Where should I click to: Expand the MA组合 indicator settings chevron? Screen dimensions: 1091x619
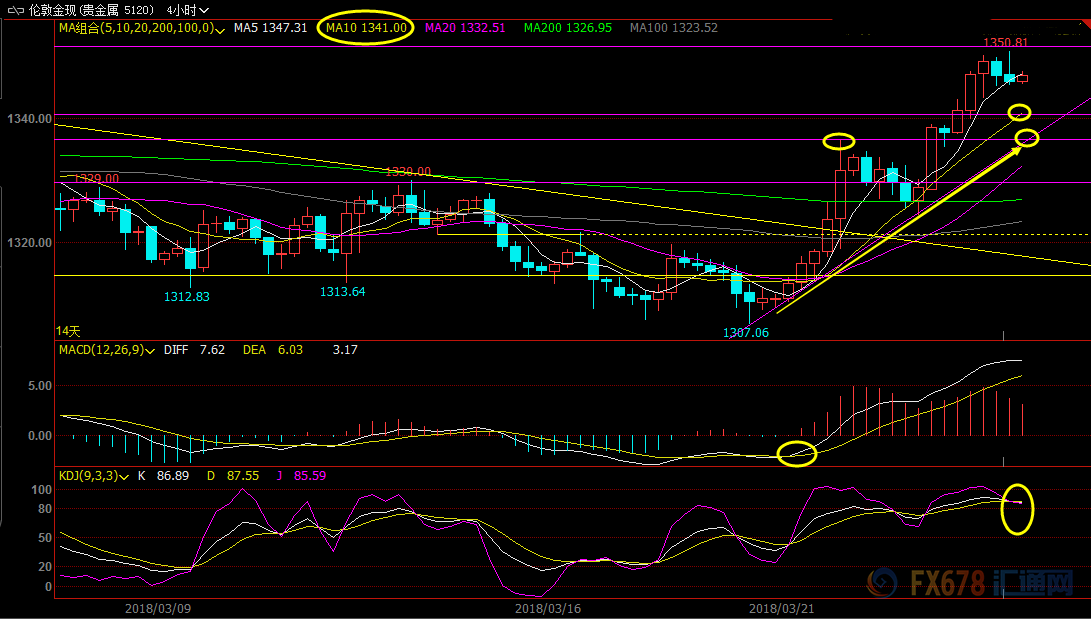coord(221,30)
